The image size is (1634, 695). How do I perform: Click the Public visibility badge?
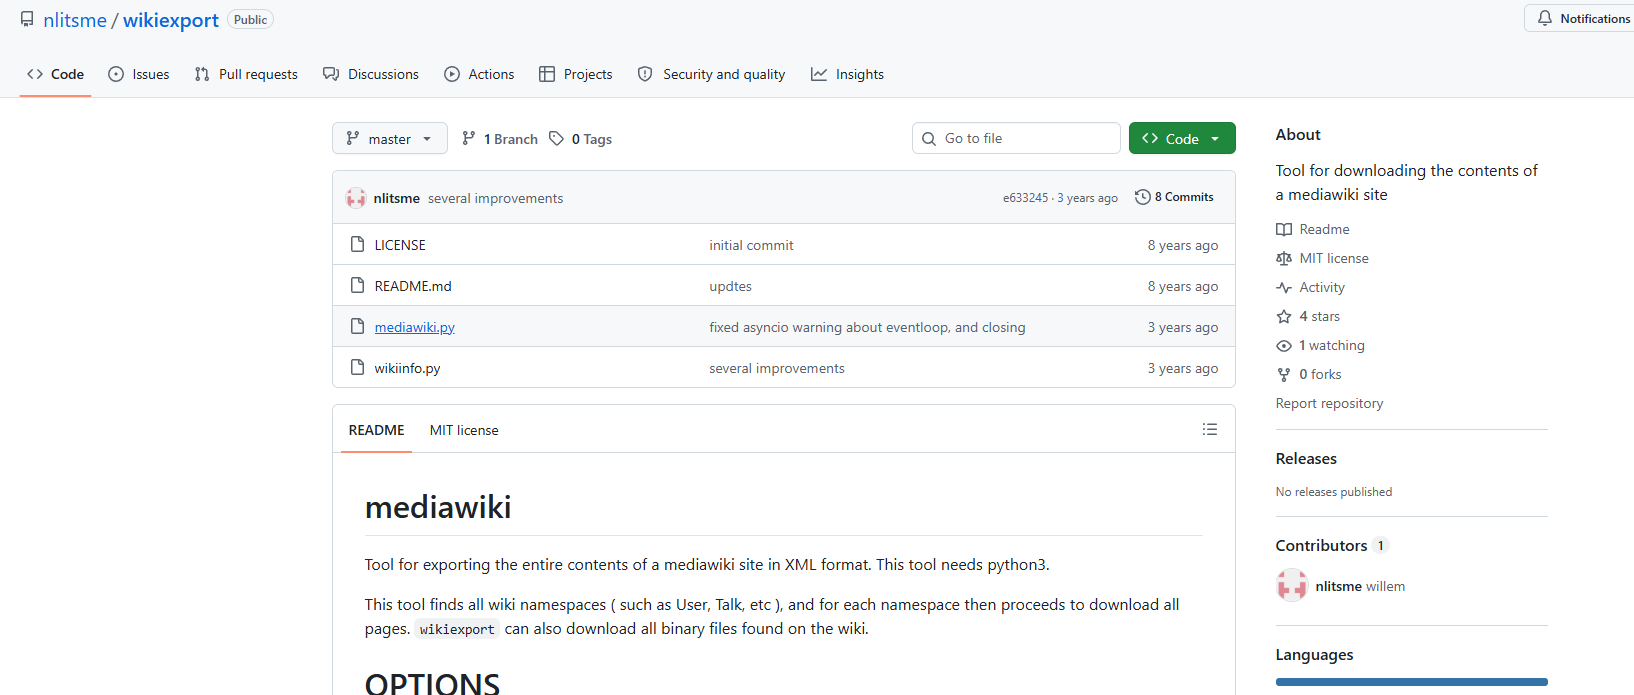pos(250,19)
